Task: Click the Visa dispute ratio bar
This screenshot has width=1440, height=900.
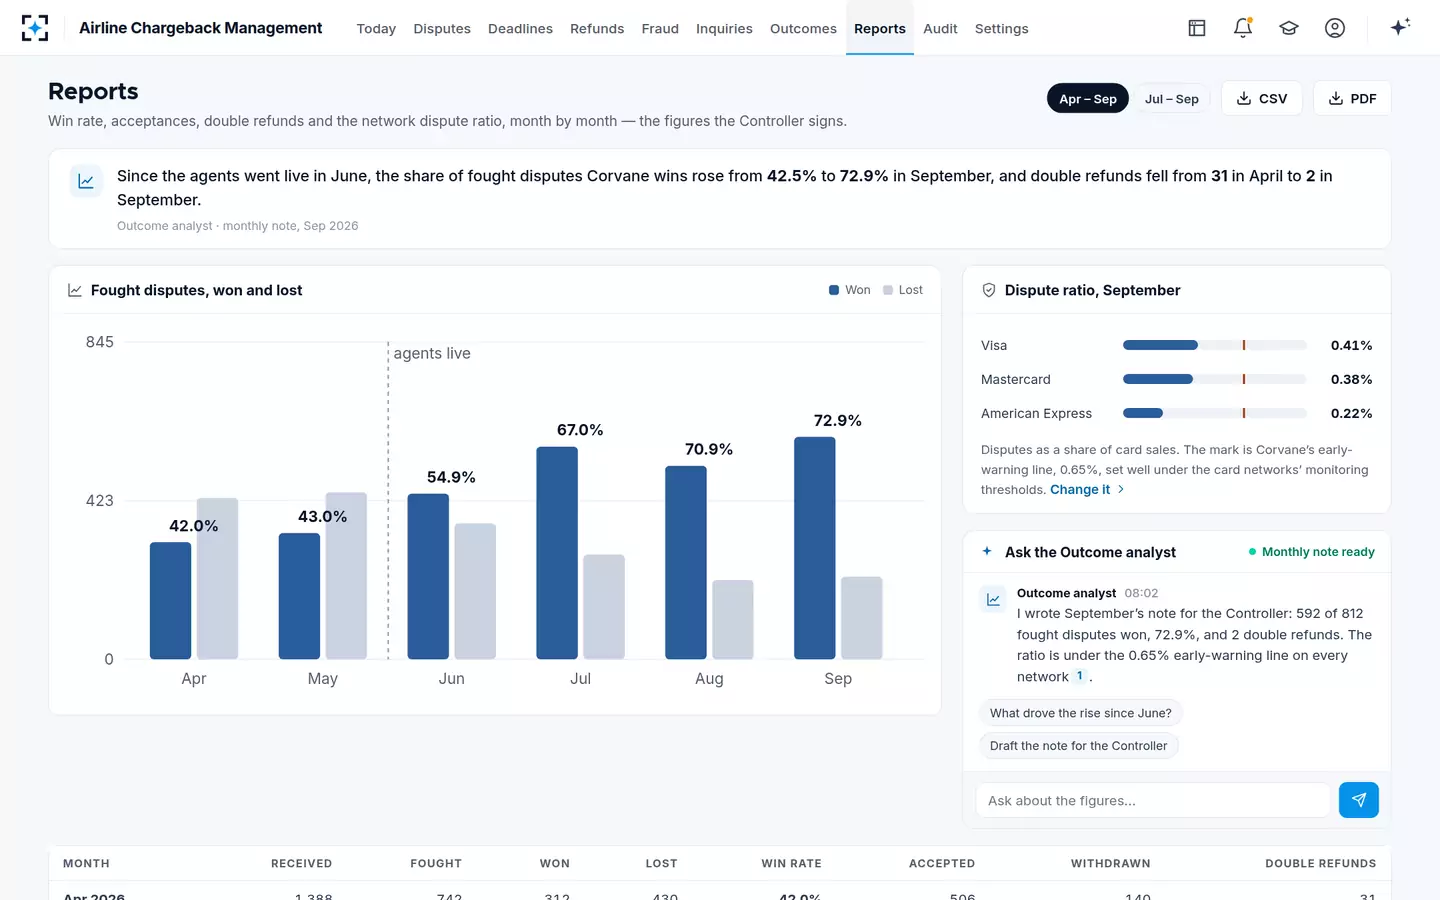Action: [x=1215, y=345]
